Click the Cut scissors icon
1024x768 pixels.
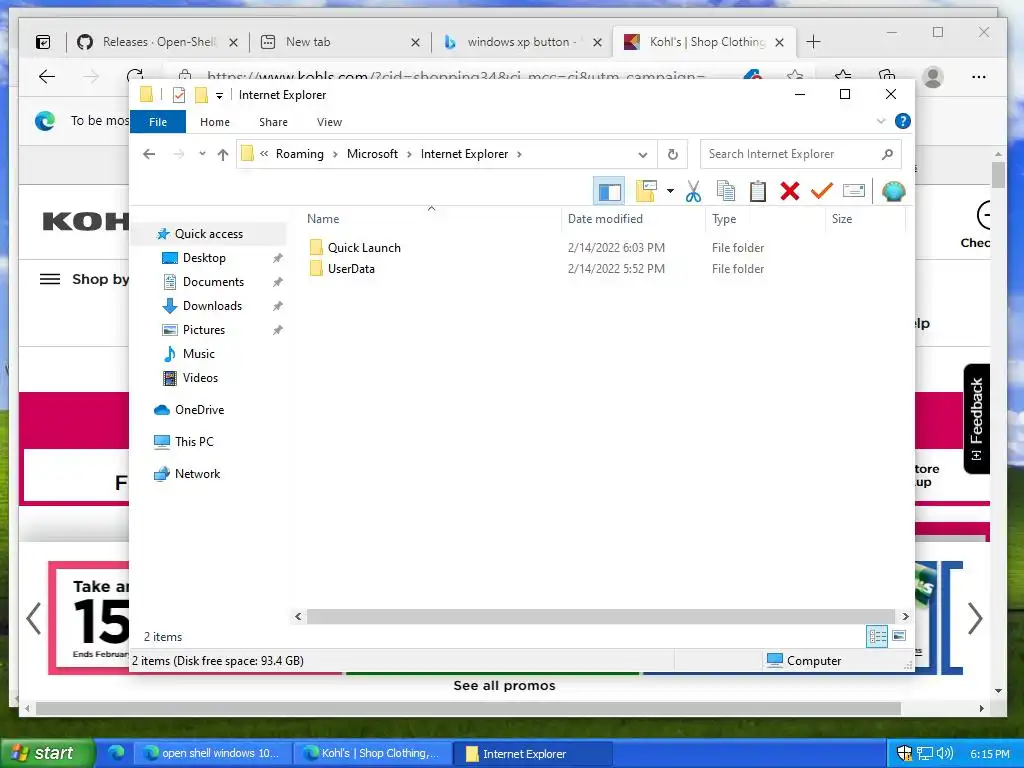694,191
